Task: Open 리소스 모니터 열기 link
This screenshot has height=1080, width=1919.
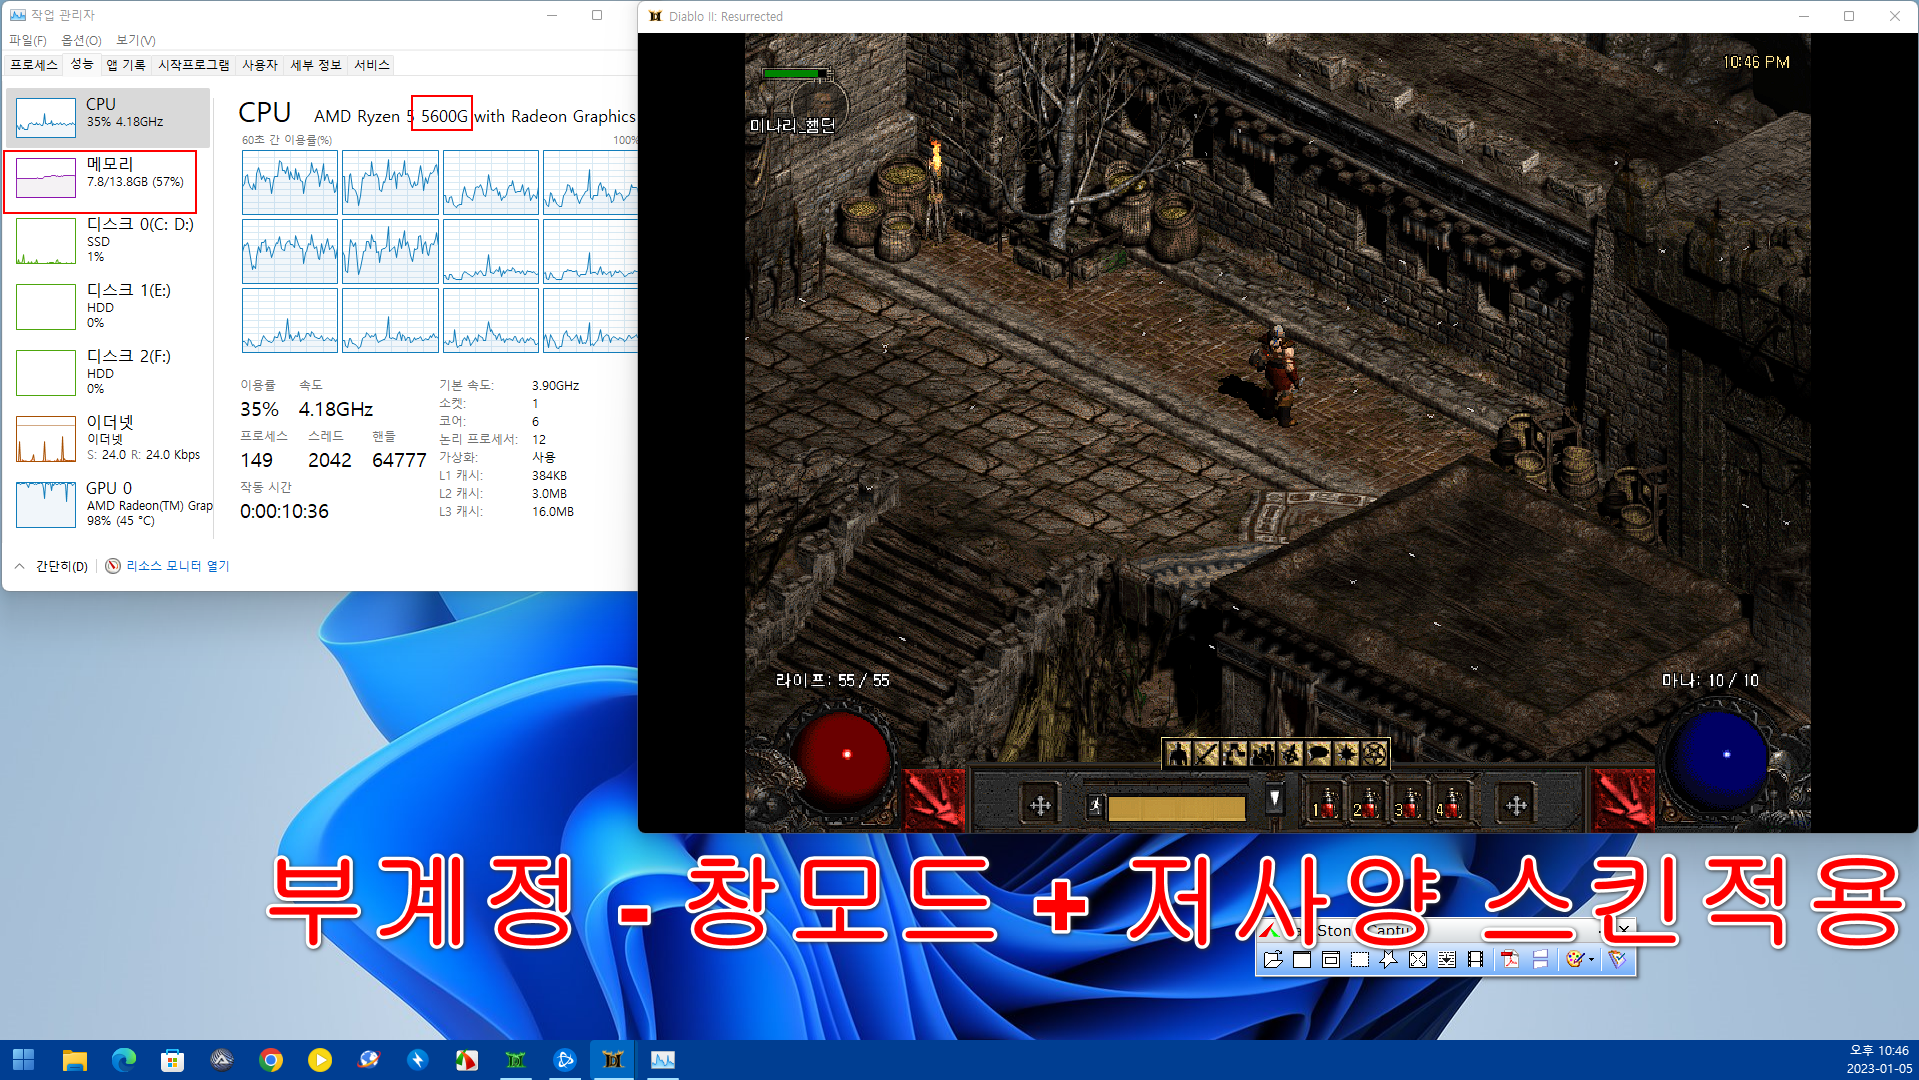Action: [x=168, y=566]
